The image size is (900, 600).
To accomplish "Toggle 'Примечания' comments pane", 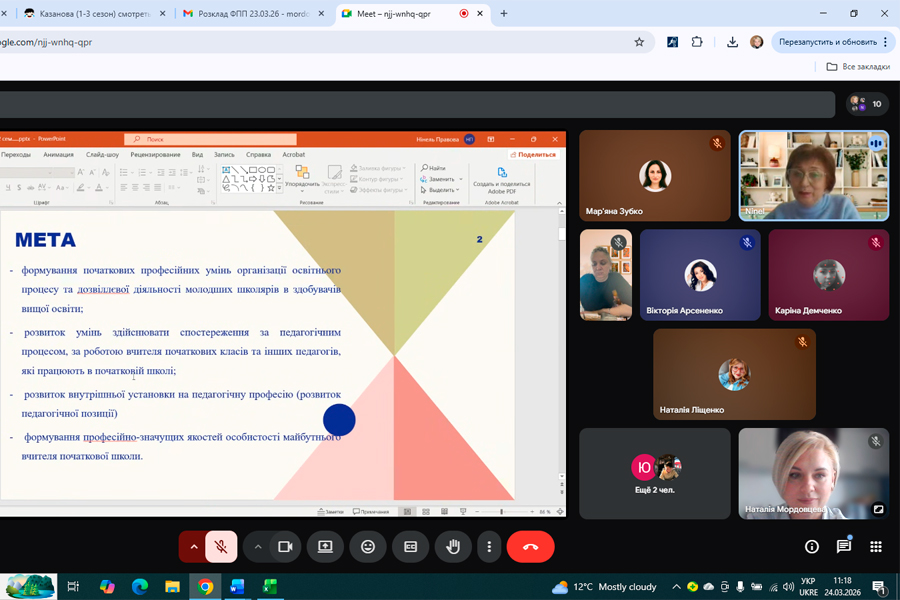I will [x=371, y=512].
